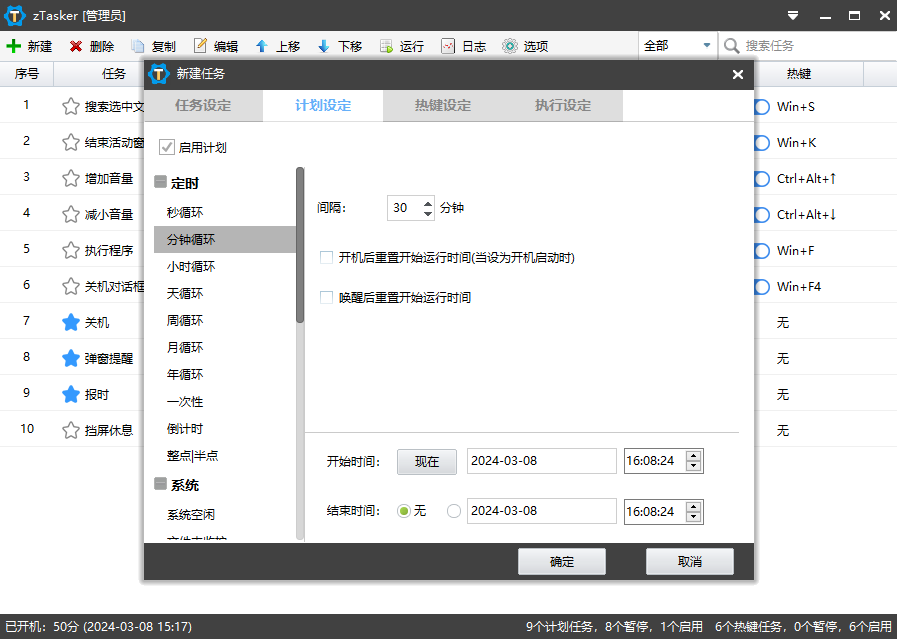Enable 唤醒后重置开始运行时间 checkbox
897x639 pixels.
point(325,297)
